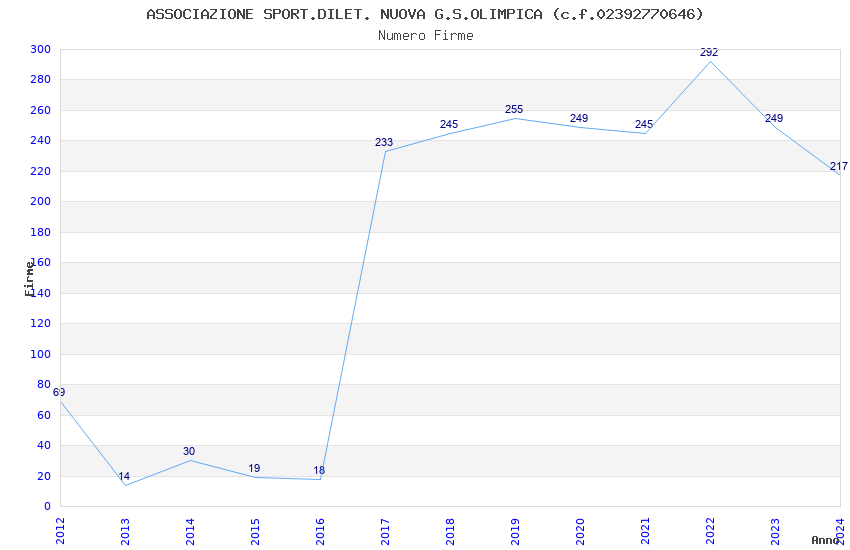Click the x-axis year label 2019
Viewport: 850px width, 550px height.
(x=516, y=531)
